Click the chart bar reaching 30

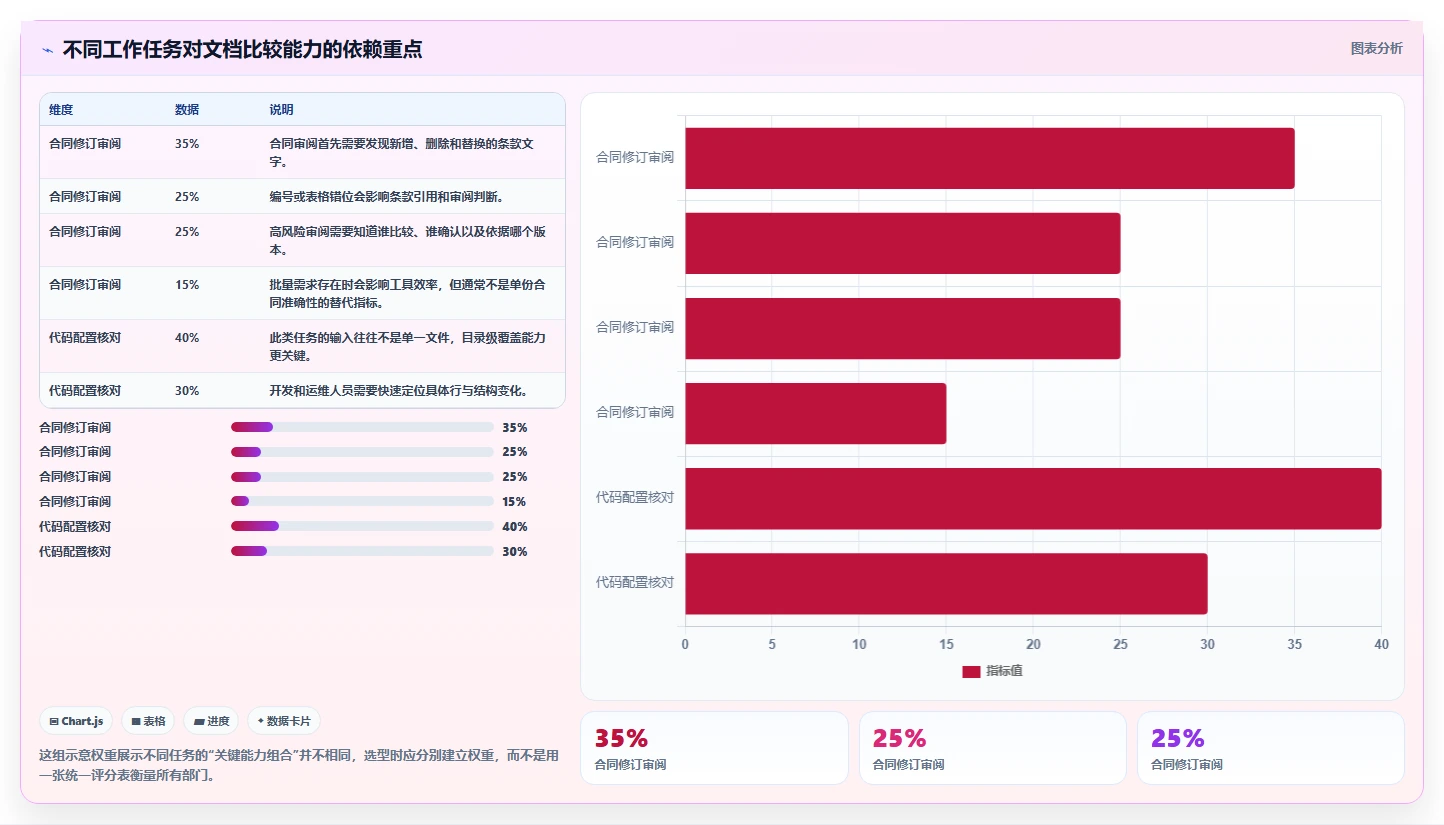(x=946, y=583)
